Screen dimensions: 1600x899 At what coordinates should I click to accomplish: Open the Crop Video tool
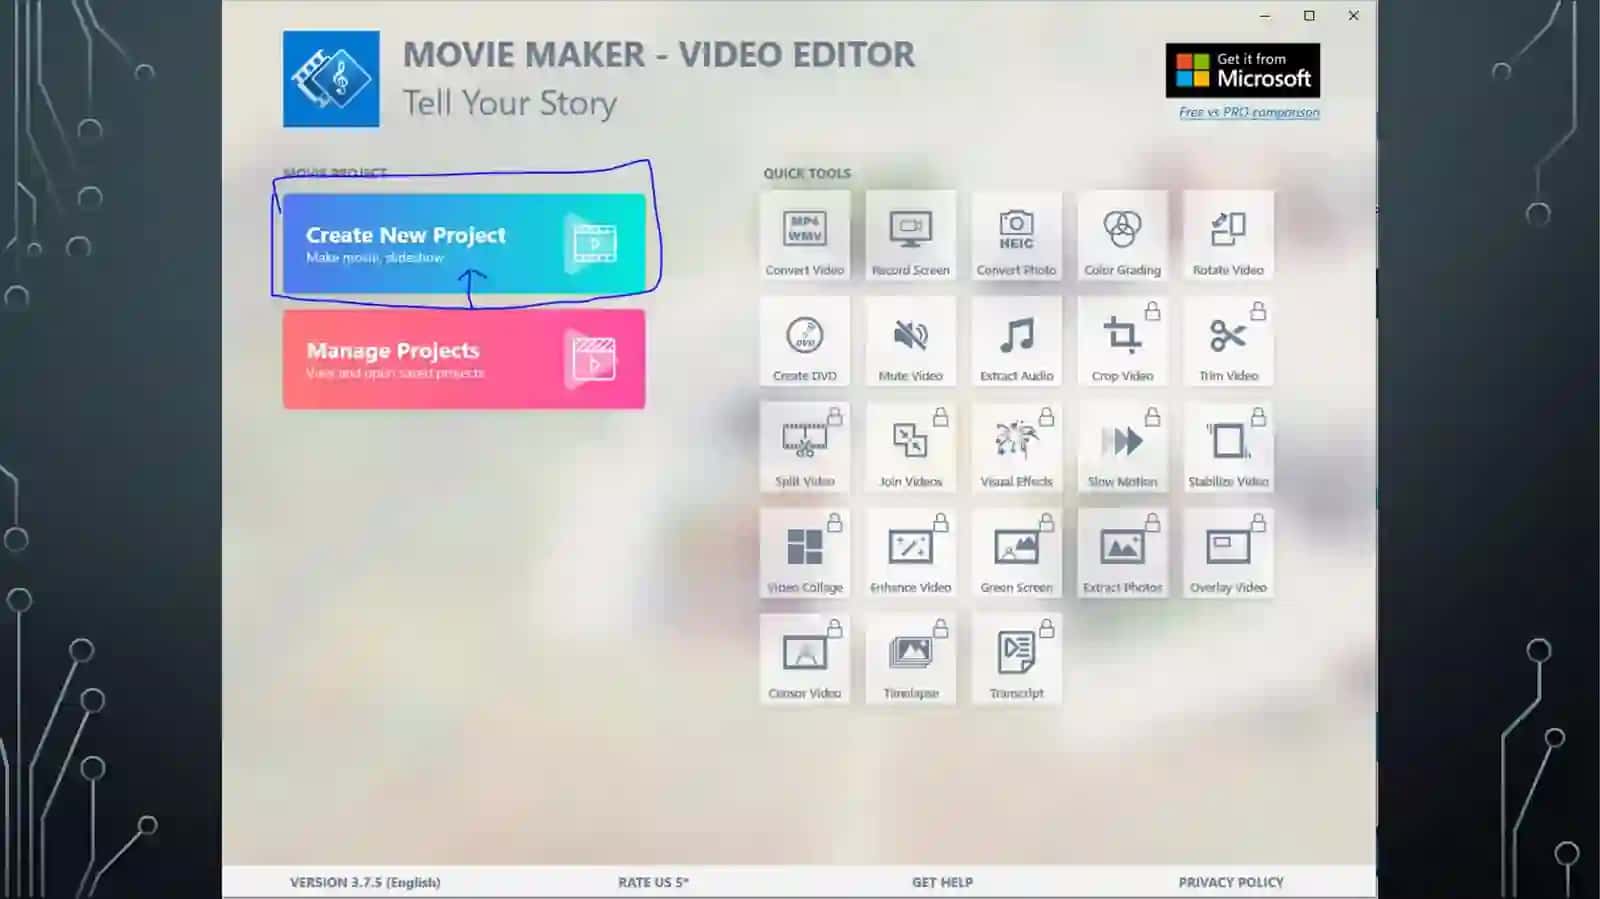coord(1123,341)
